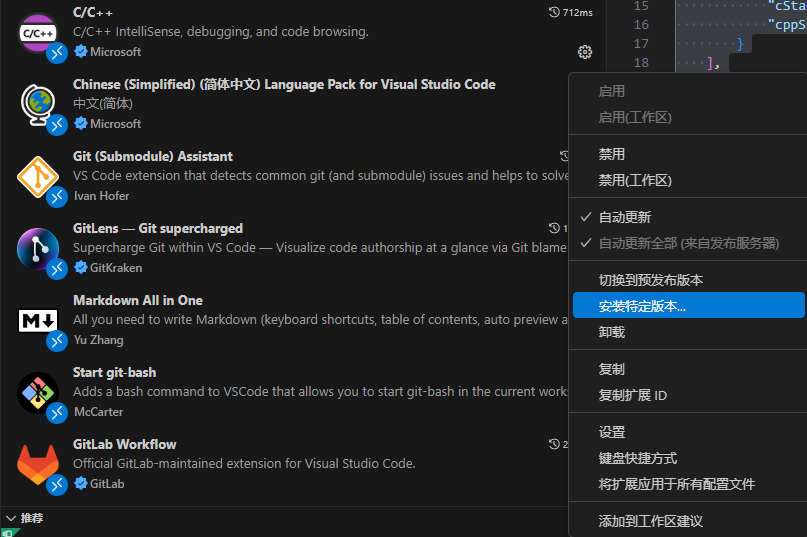The image size is (807, 537).
Task: Click line number 16 in the editor
Action: (x=641, y=25)
